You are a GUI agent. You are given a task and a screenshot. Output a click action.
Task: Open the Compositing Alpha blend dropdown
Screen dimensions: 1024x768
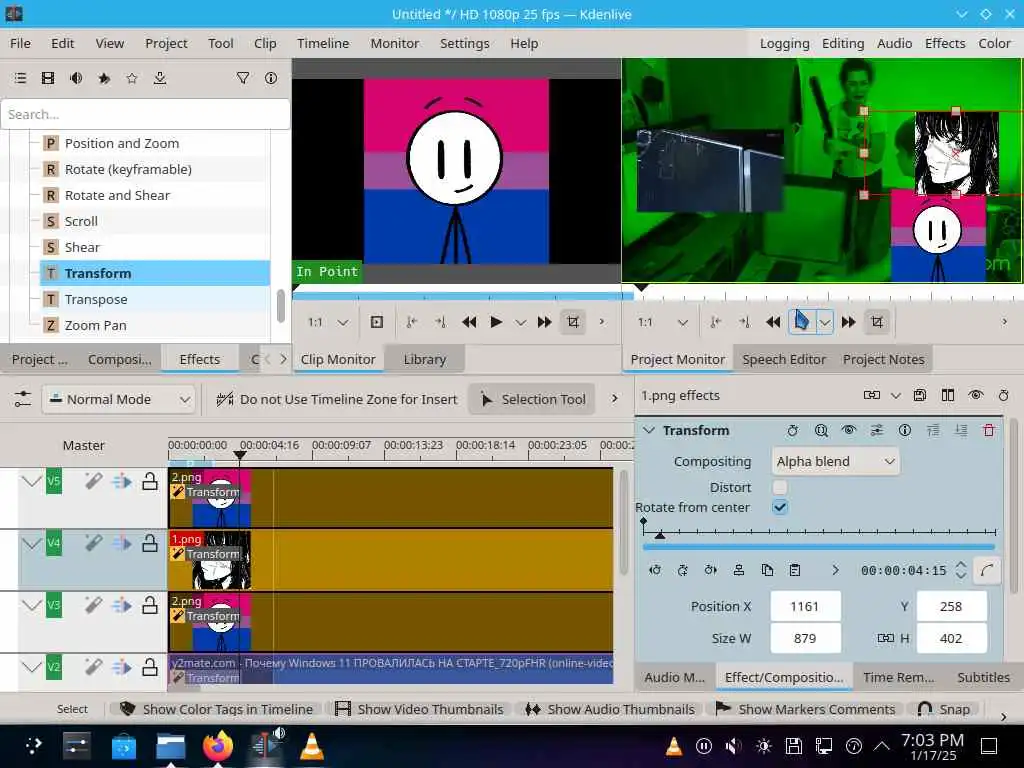pyautogui.click(x=835, y=462)
